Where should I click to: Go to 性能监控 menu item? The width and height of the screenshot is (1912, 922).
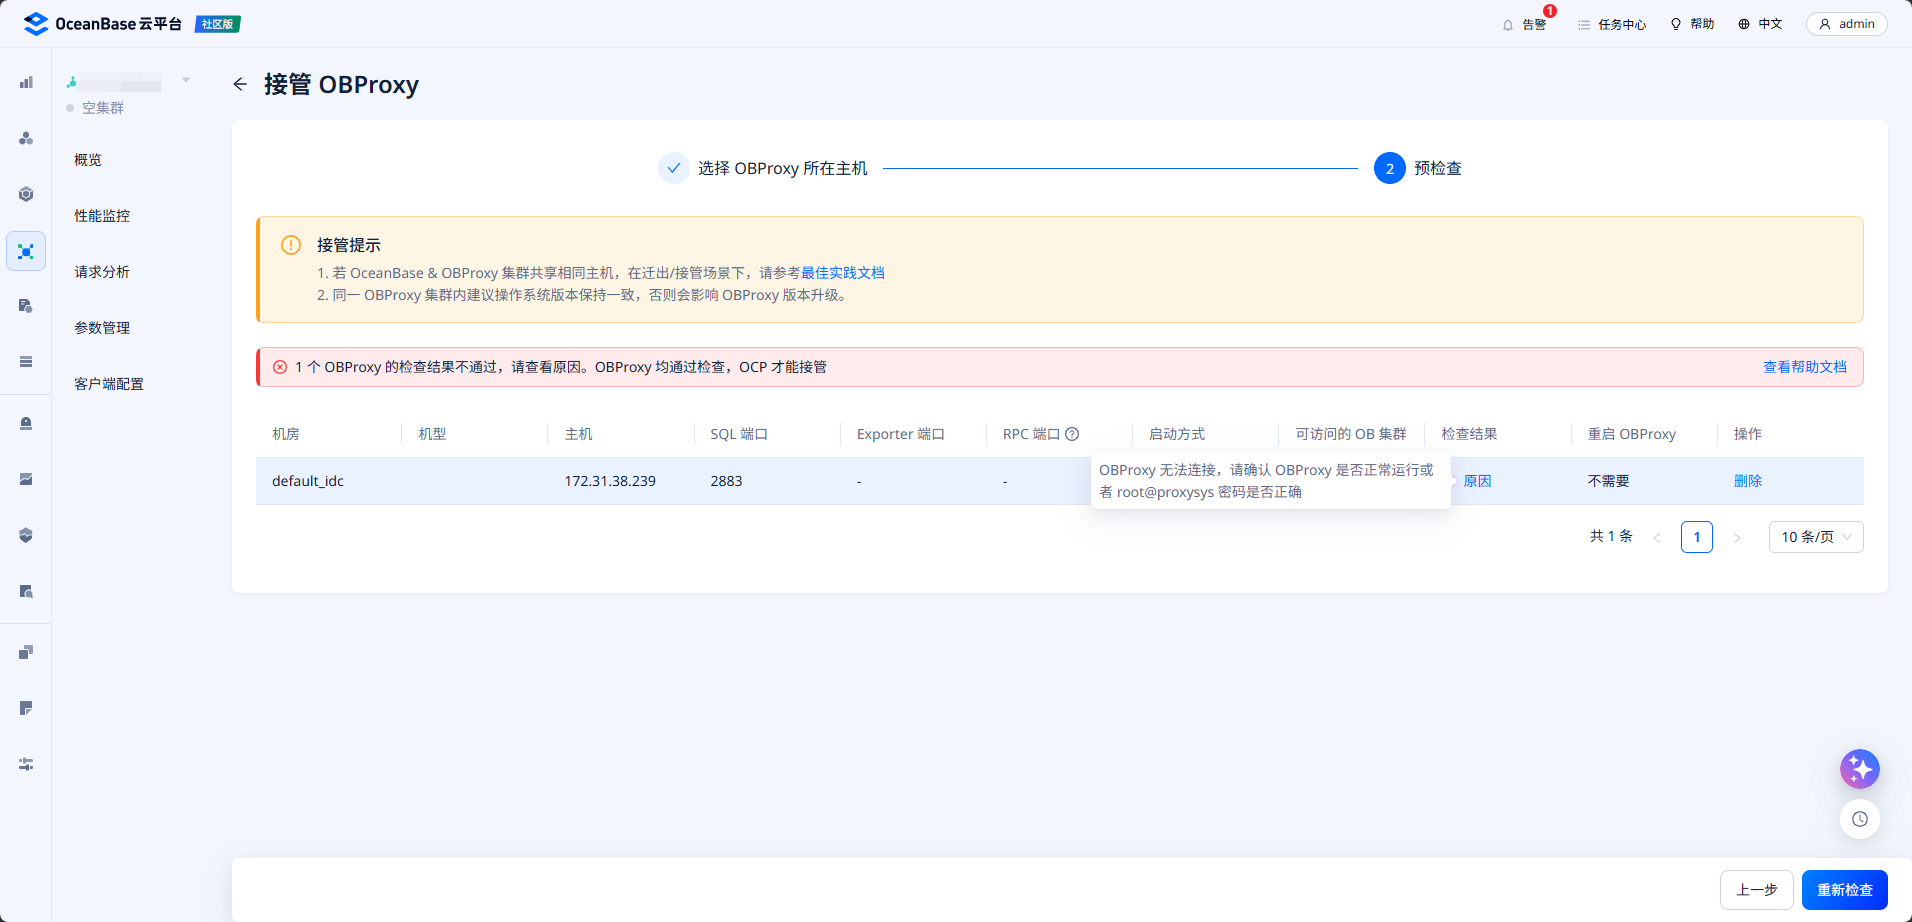click(x=102, y=216)
